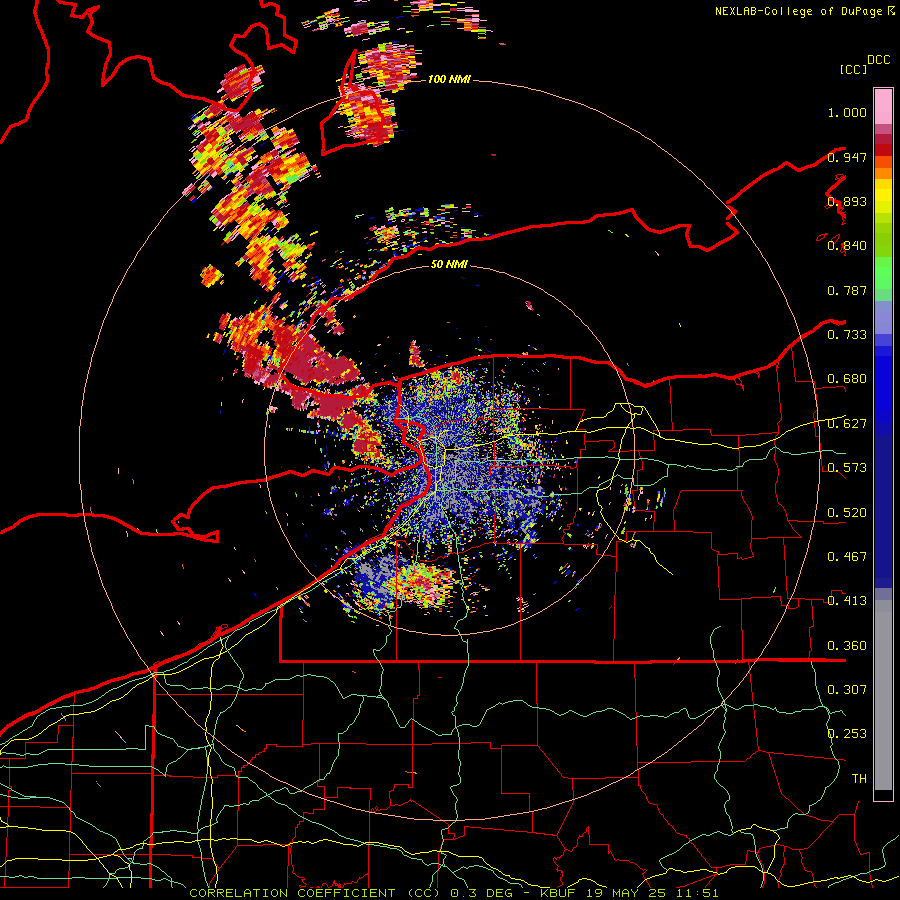
Task: Click the 0.253 scale value
Action: [847, 734]
